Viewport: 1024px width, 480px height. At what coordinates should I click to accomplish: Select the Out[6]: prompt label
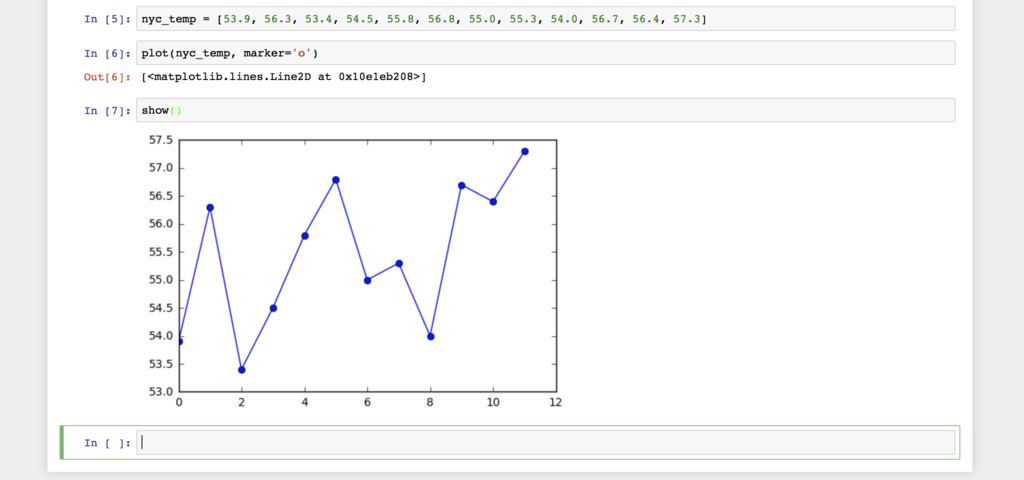pyautogui.click(x=108, y=78)
